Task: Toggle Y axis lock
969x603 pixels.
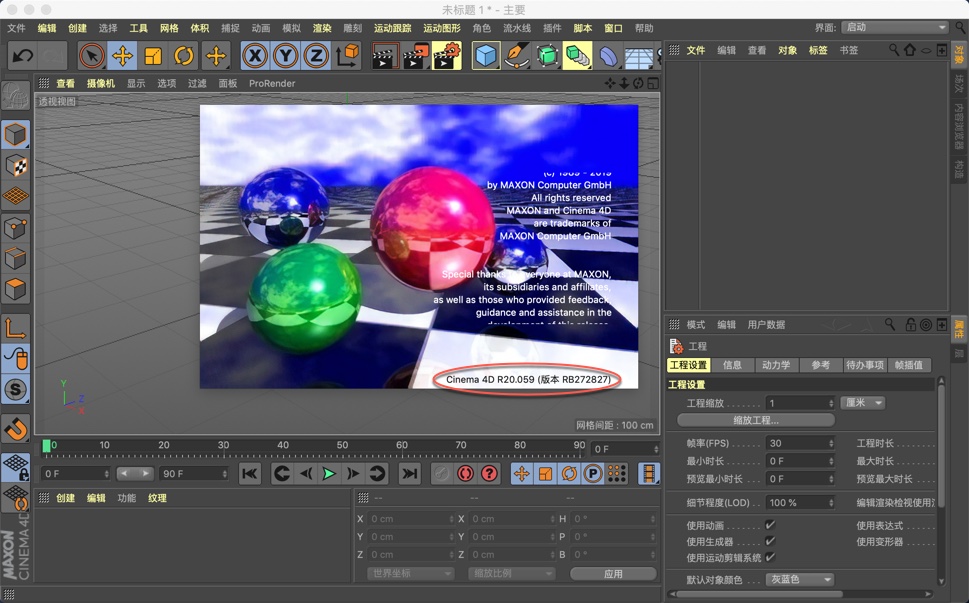Action: tap(286, 56)
